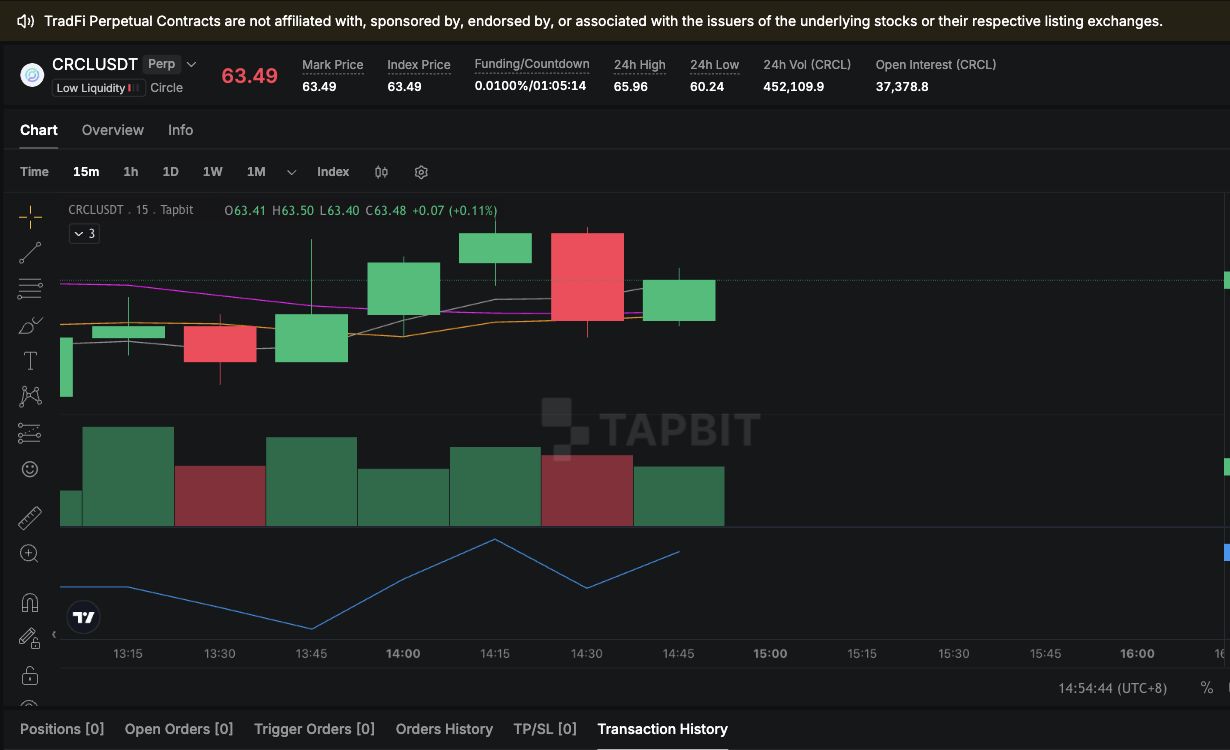Click the CRCLUSDT . 15 . Tapbit chart title
This screenshot has width=1230, height=750.
[x=131, y=210]
